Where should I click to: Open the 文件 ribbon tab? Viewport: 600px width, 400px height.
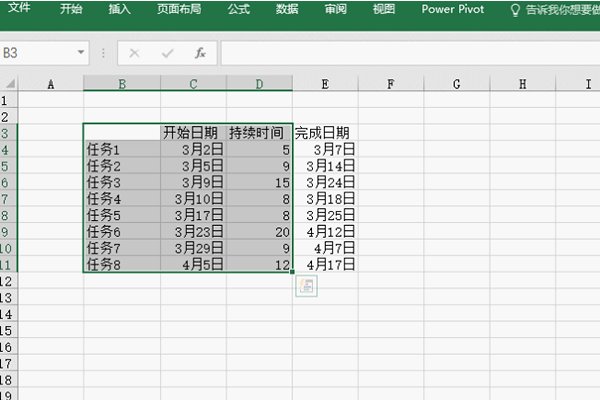(19, 8)
